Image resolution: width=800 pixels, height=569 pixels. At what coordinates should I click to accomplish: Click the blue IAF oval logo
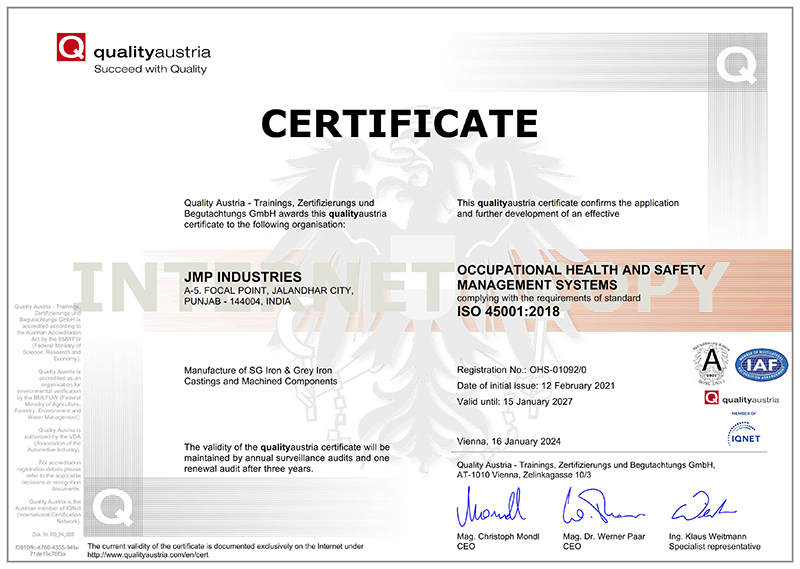(x=761, y=365)
